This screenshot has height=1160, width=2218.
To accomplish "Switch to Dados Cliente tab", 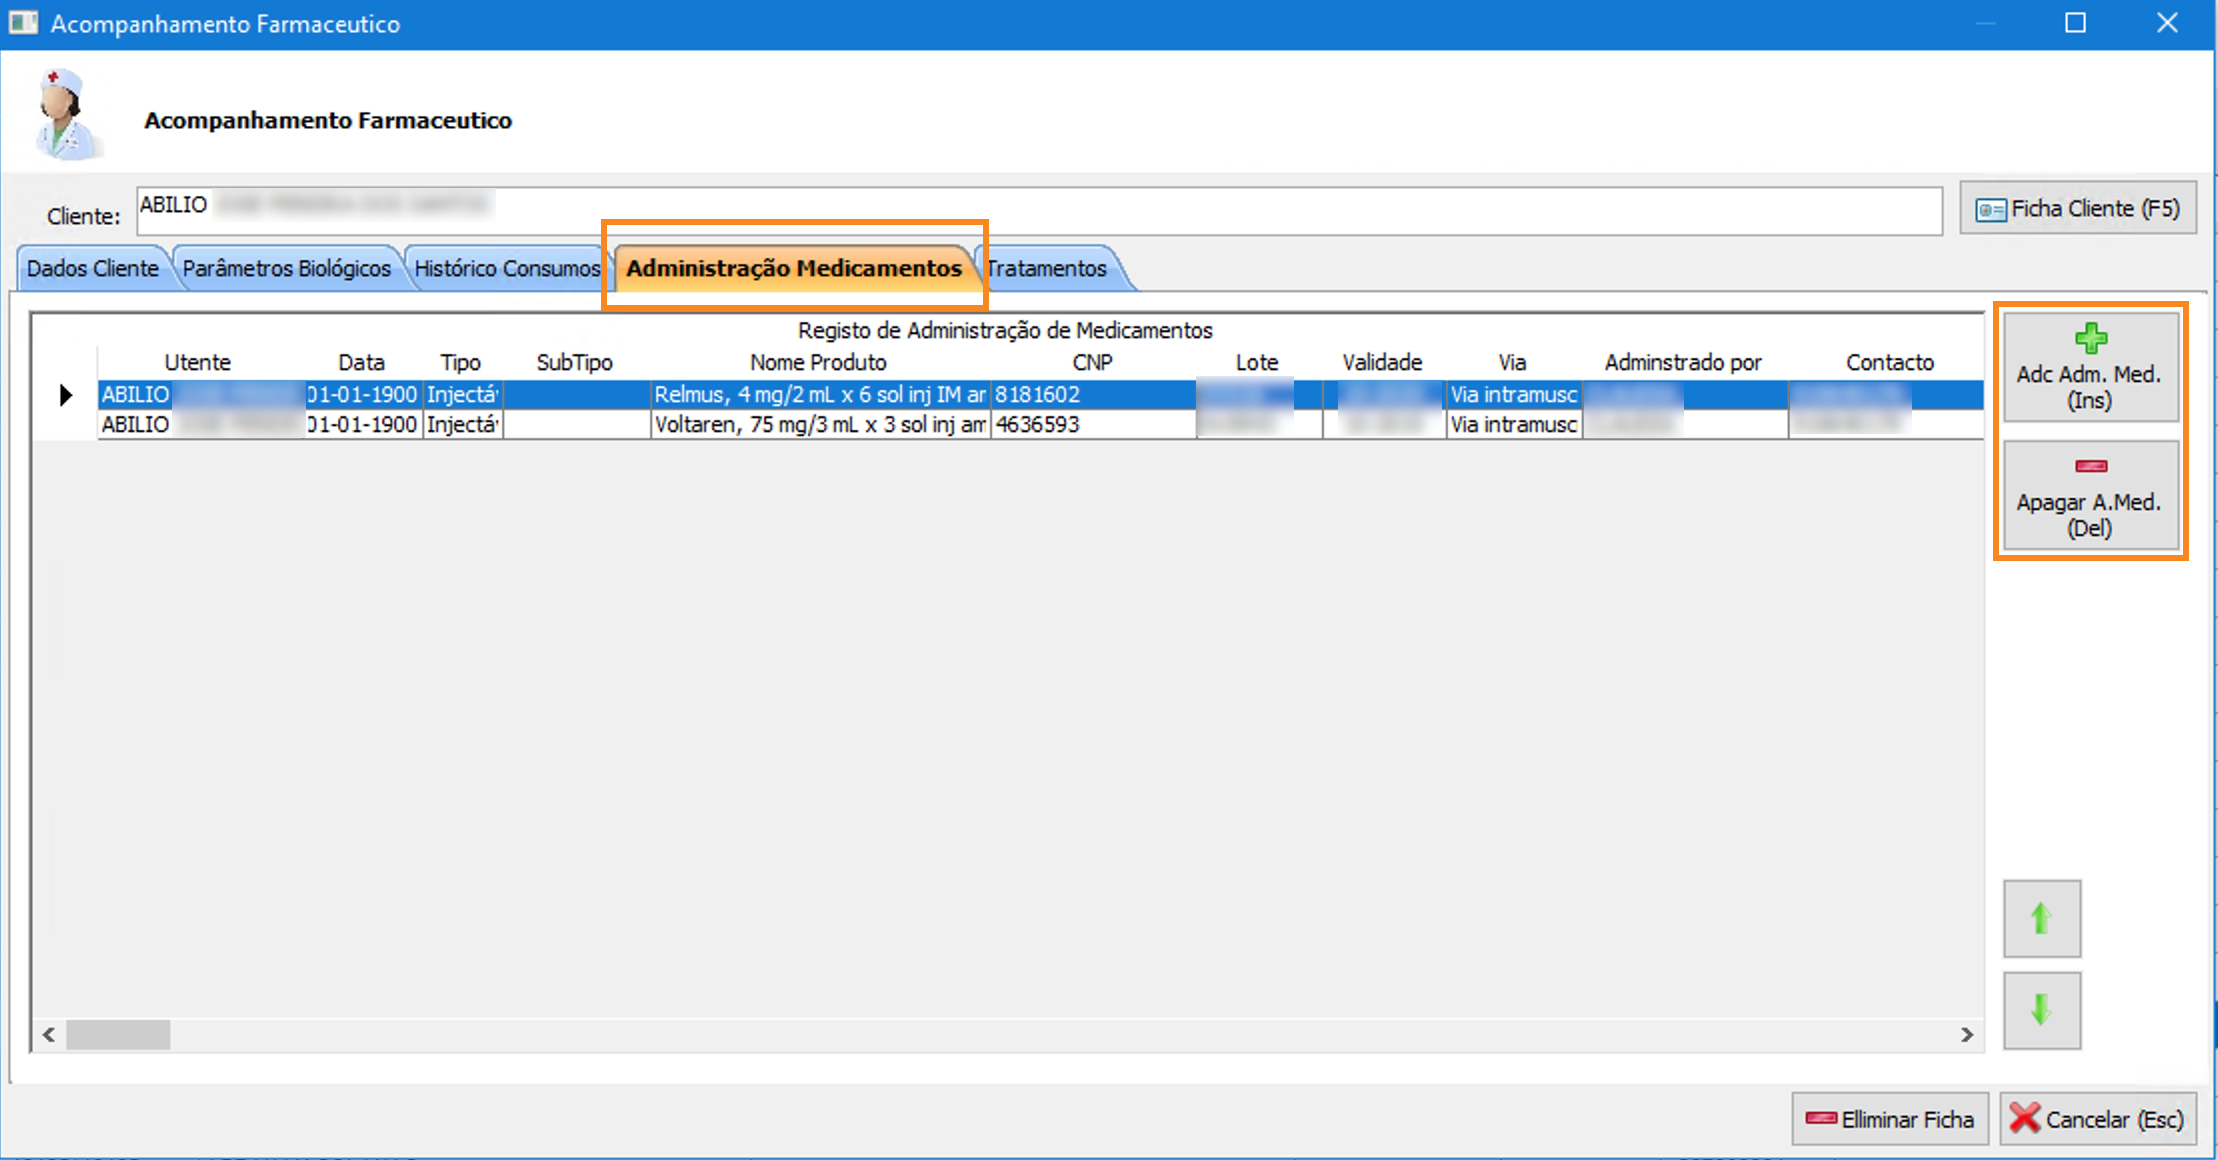I will [x=92, y=269].
